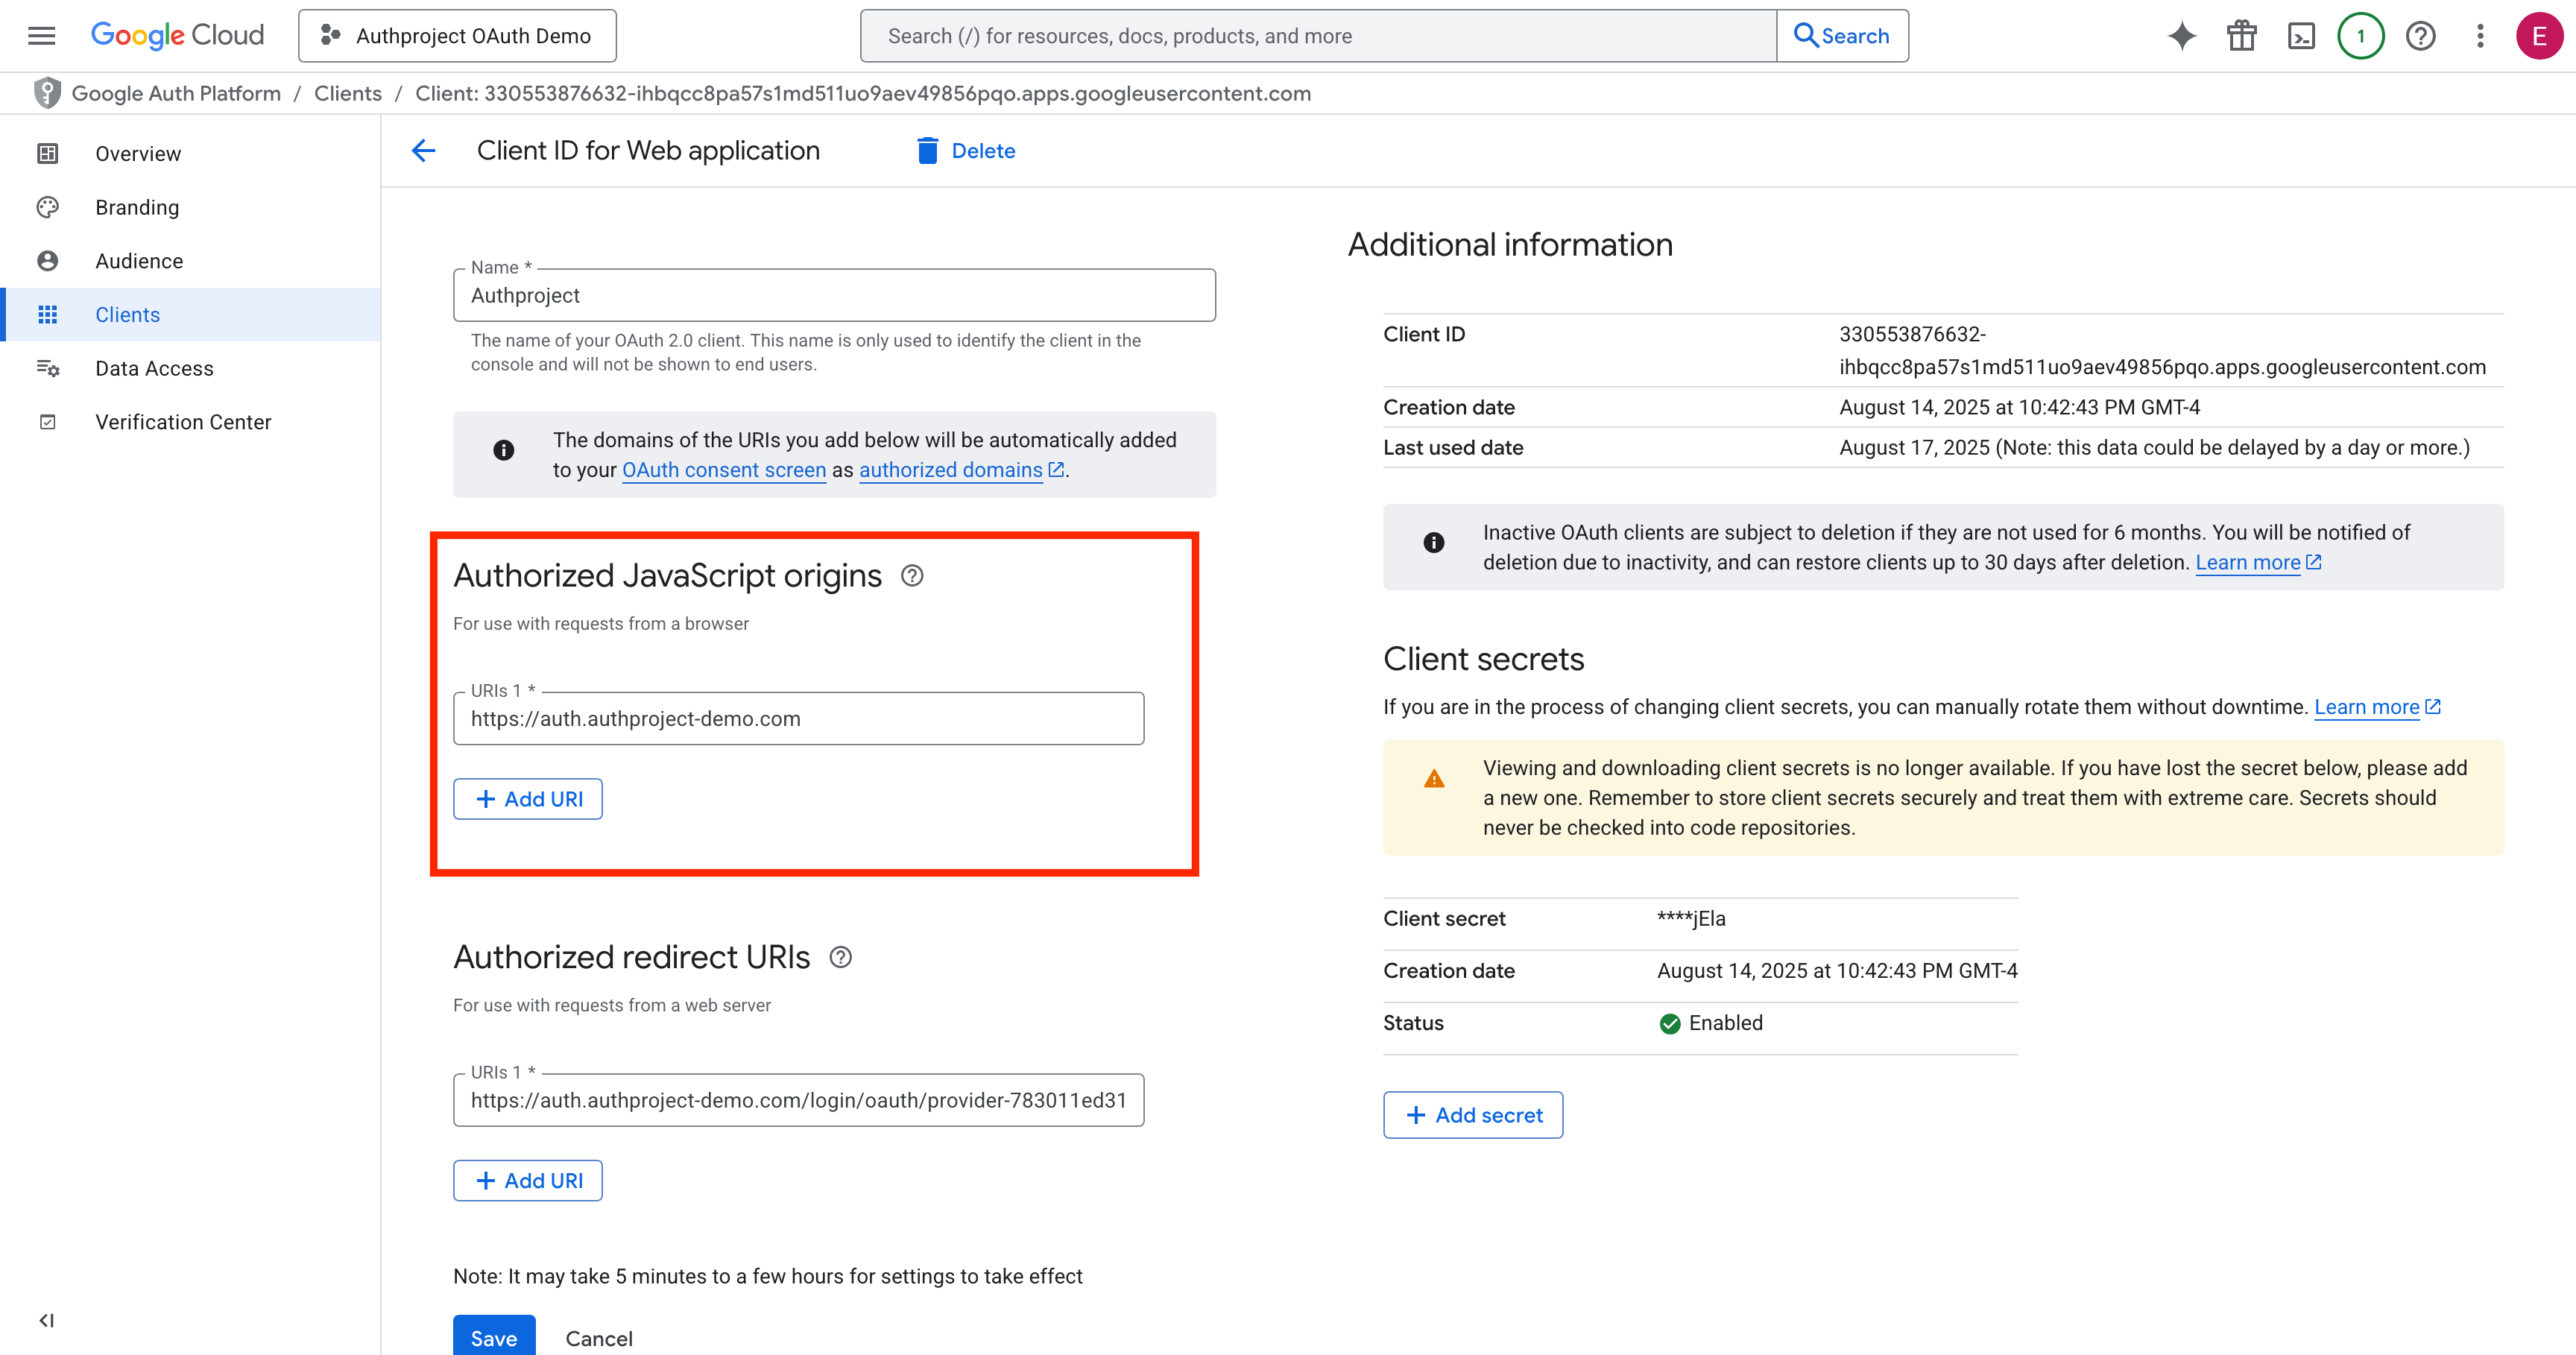The image size is (2576, 1355).
Task: Select Clients in the sidebar
Action: pos(190,315)
